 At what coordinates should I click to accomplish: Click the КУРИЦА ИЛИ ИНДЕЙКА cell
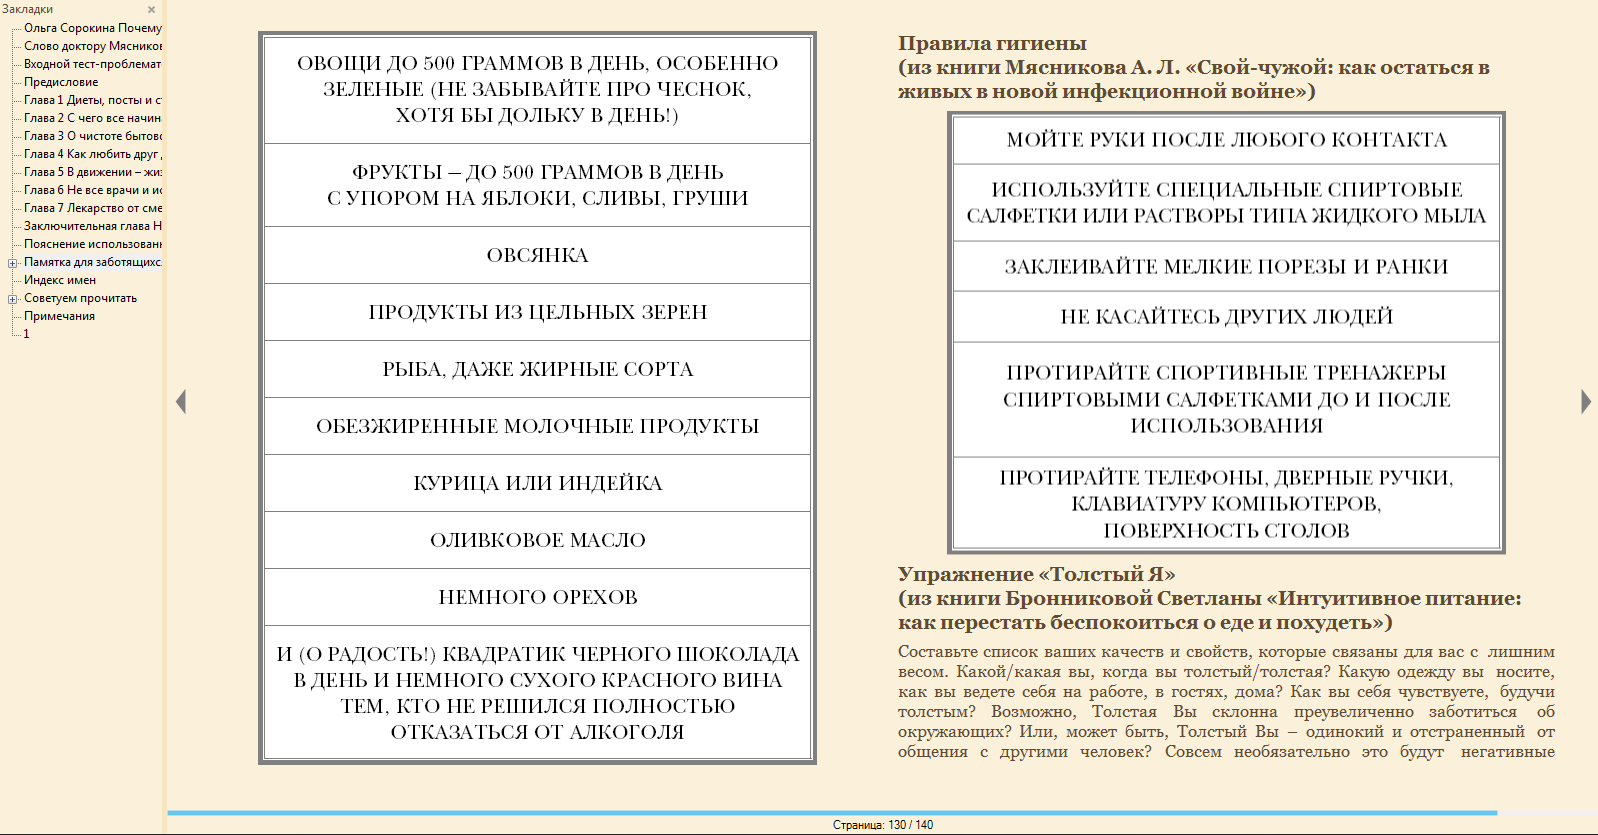[538, 483]
